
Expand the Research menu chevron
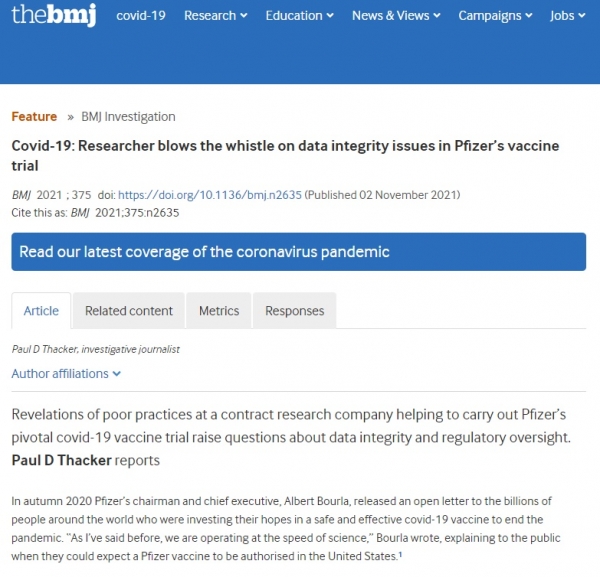point(244,16)
